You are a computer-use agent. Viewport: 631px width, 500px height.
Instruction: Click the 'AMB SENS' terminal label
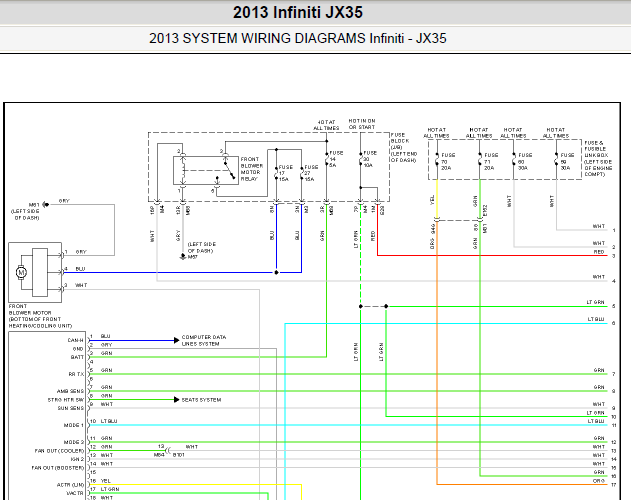tap(70, 391)
